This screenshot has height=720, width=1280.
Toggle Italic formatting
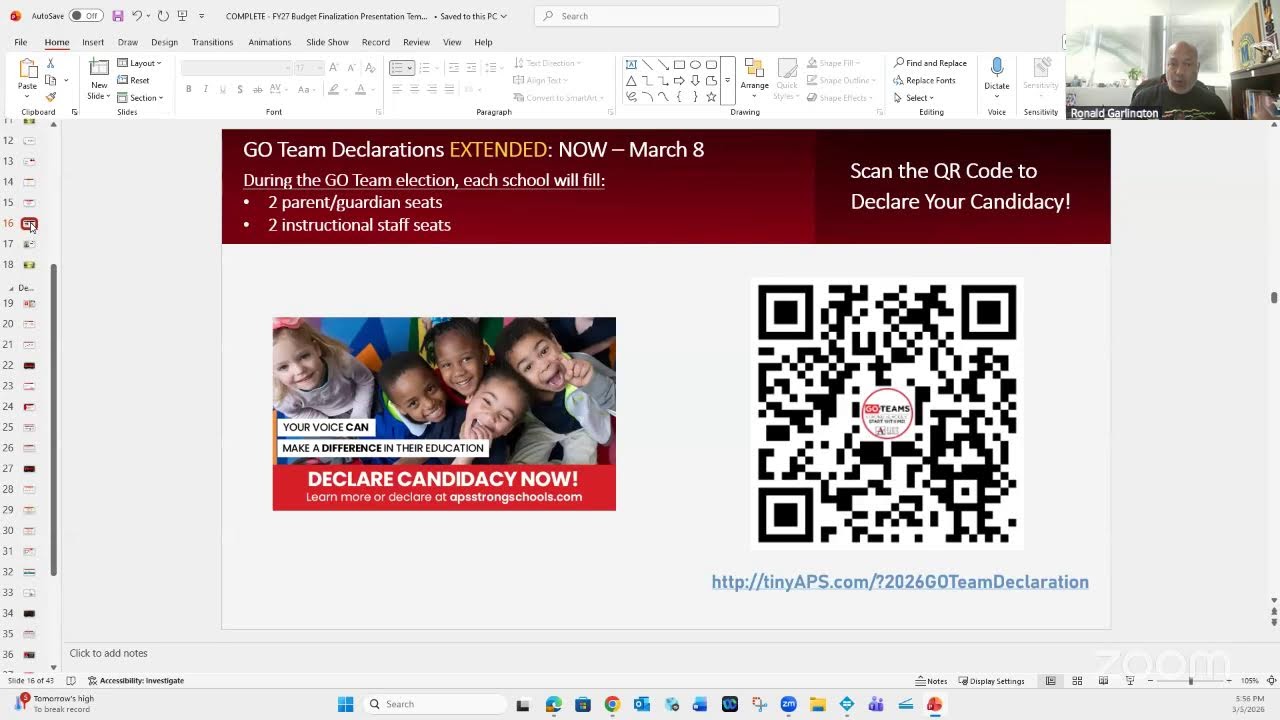[x=205, y=89]
